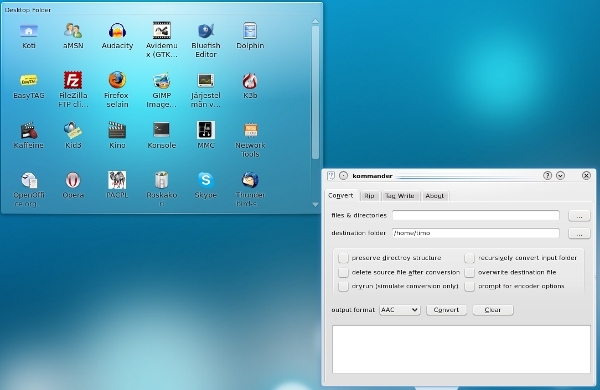Check recursively convert input folder

click(470, 258)
